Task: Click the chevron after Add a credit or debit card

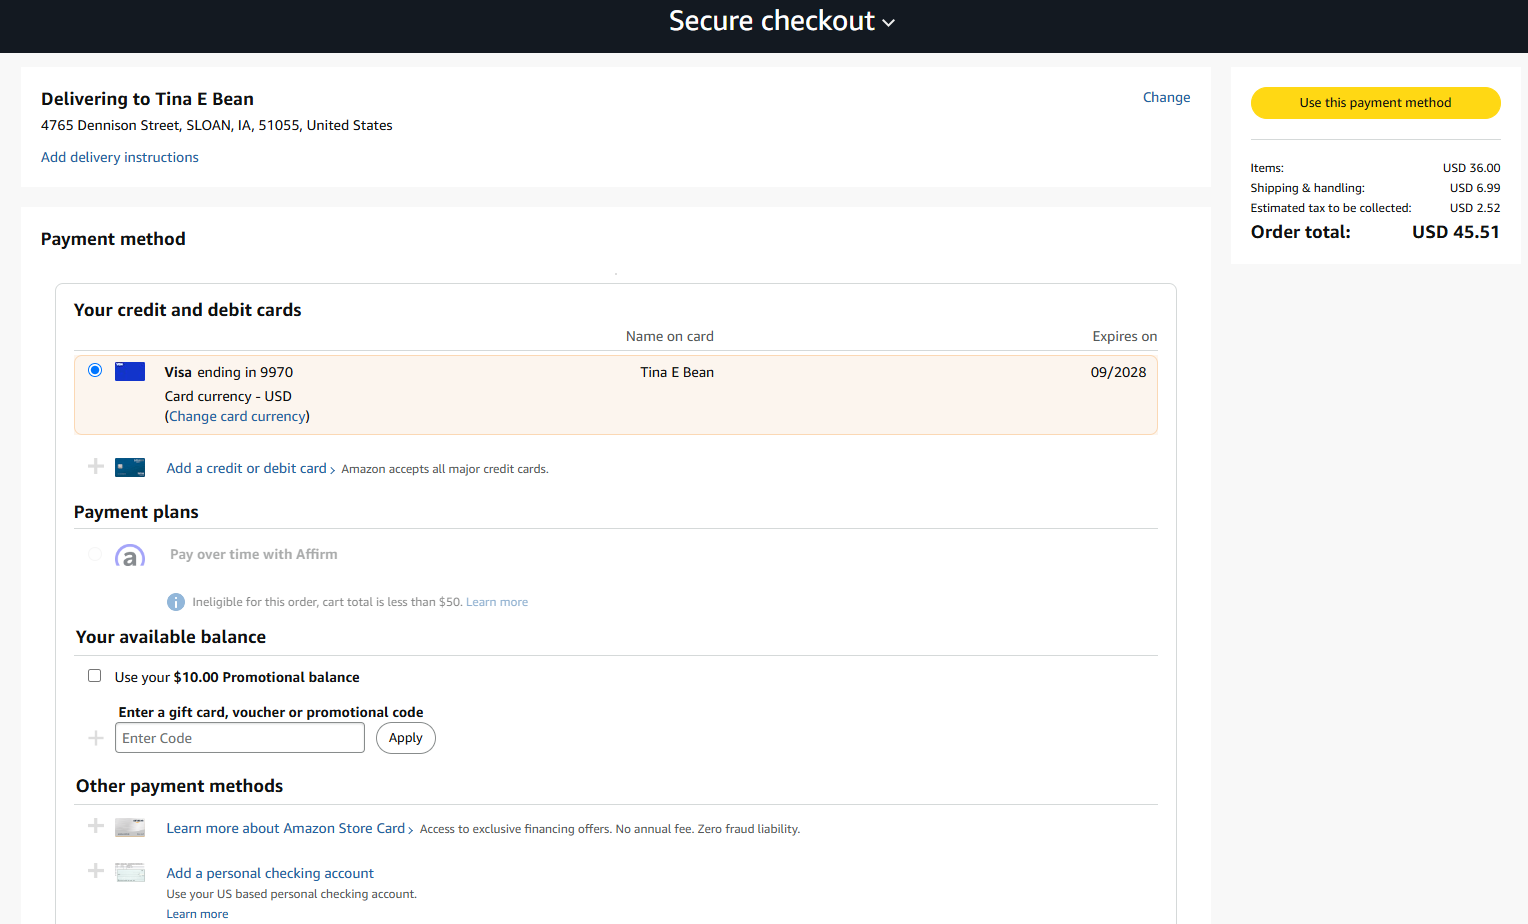Action: coord(333,470)
